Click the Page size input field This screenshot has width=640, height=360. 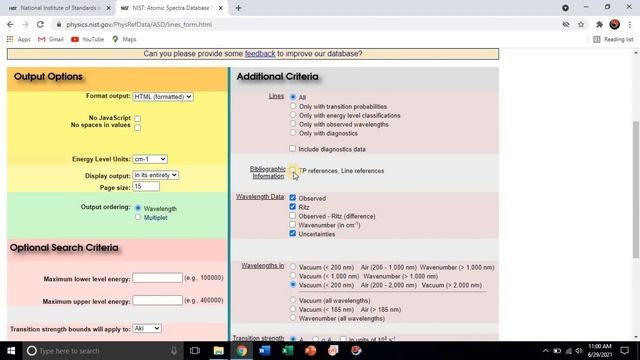click(146, 187)
